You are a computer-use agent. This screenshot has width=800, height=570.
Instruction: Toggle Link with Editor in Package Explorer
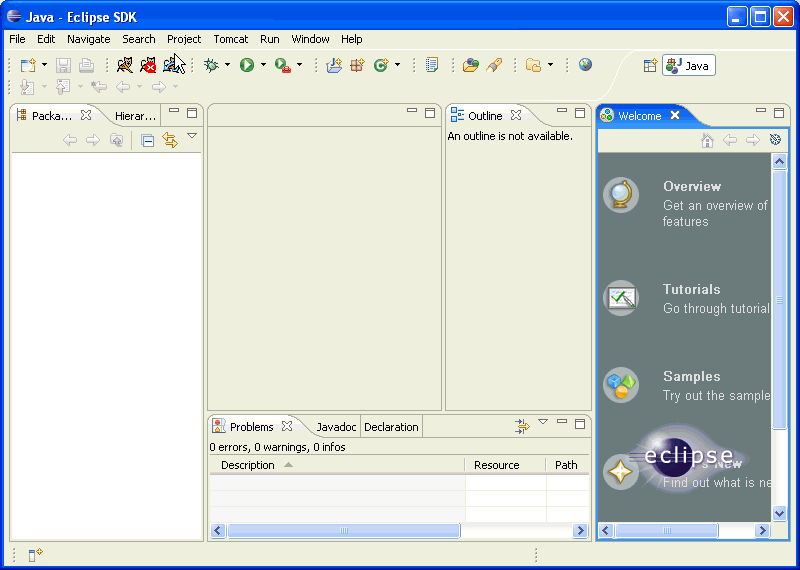[170, 141]
